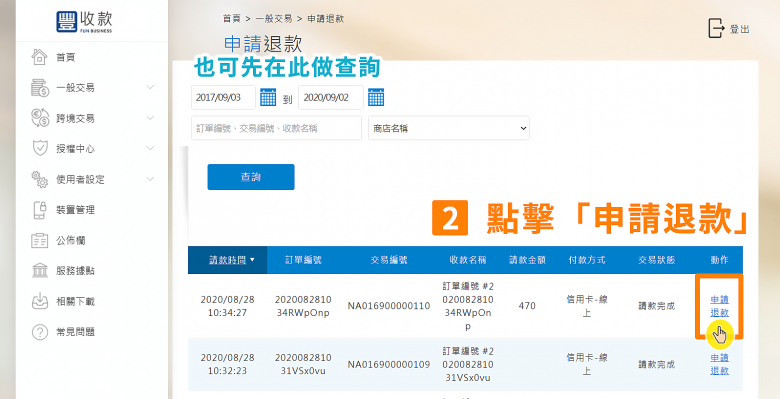Click timestamp 2020/08/28 10:32:23
Screen dimensions: 780x399
(x=227, y=364)
